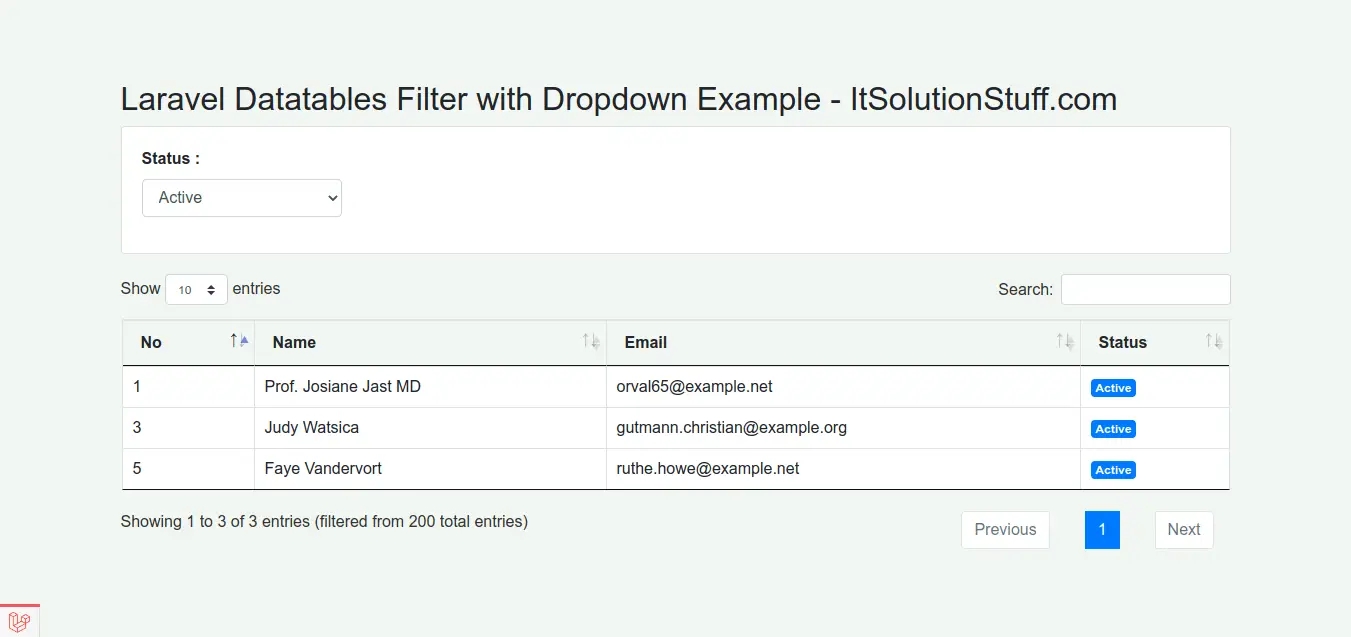This screenshot has width=1351, height=637.
Task: Click email ruthe.howe@example.net cell
Action: (x=708, y=469)
